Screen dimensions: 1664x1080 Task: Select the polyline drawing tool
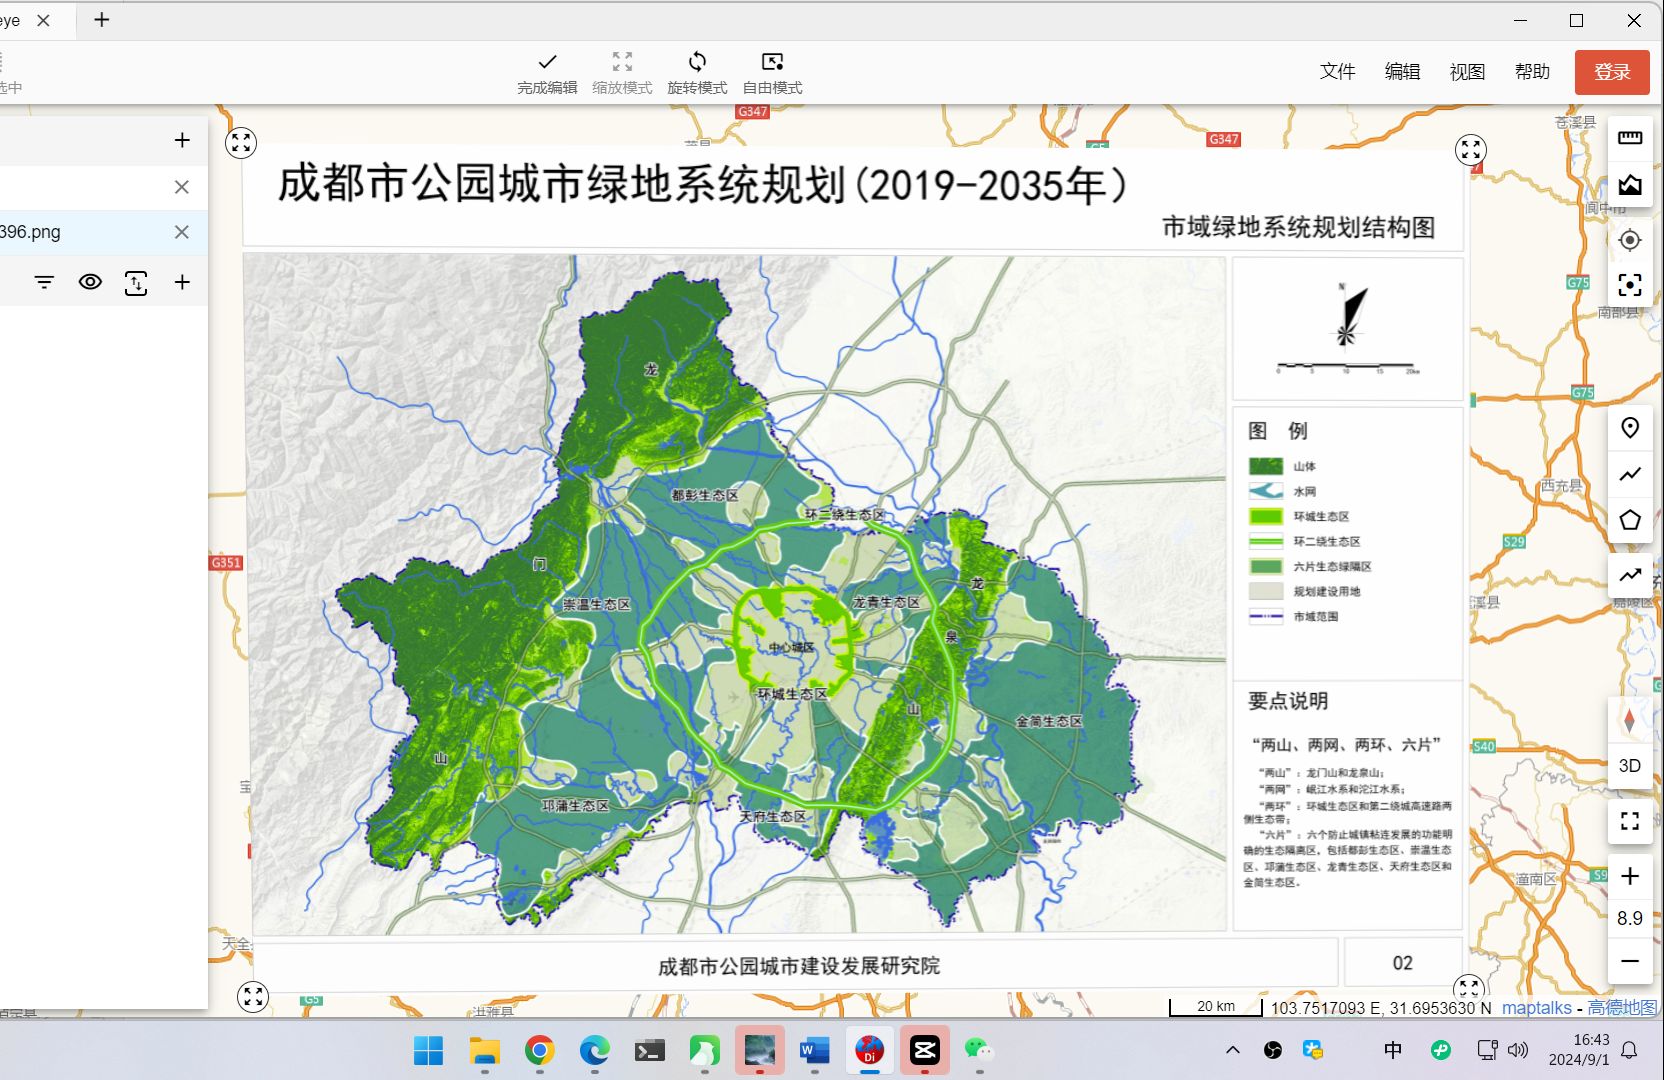coord(1630,475)
